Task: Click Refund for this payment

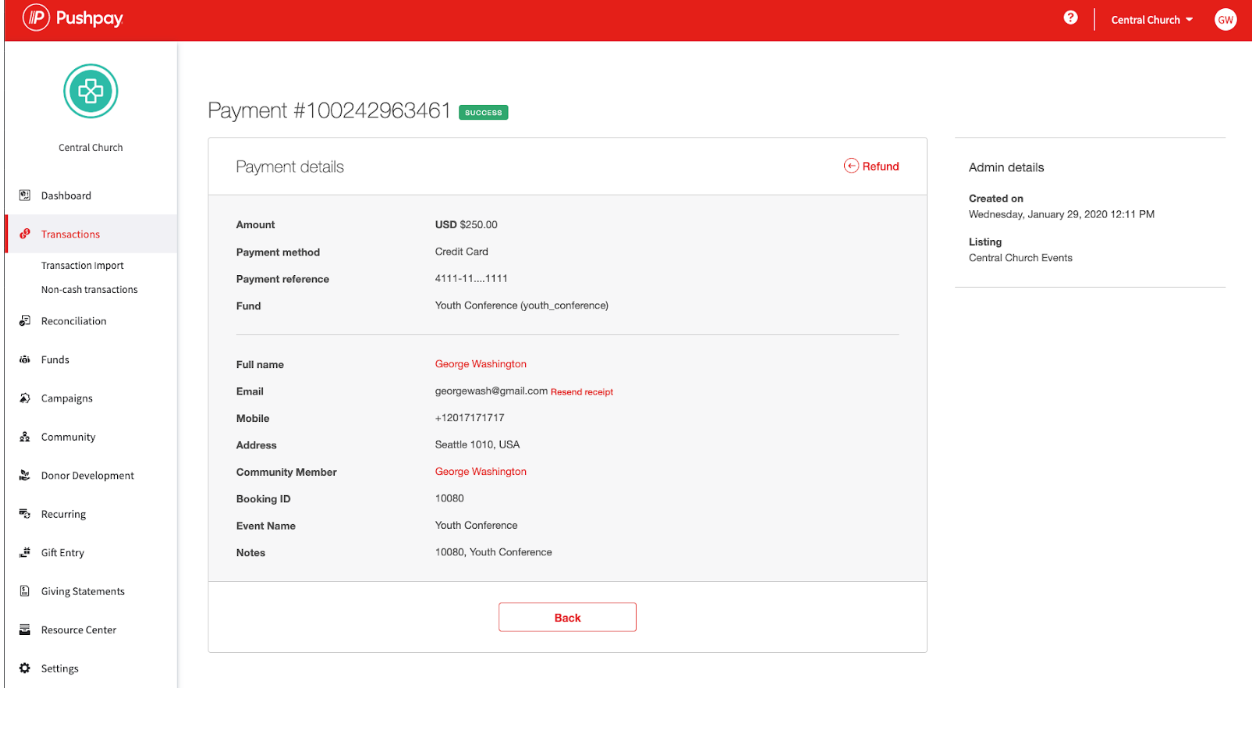Action: [x=871, y=166]
